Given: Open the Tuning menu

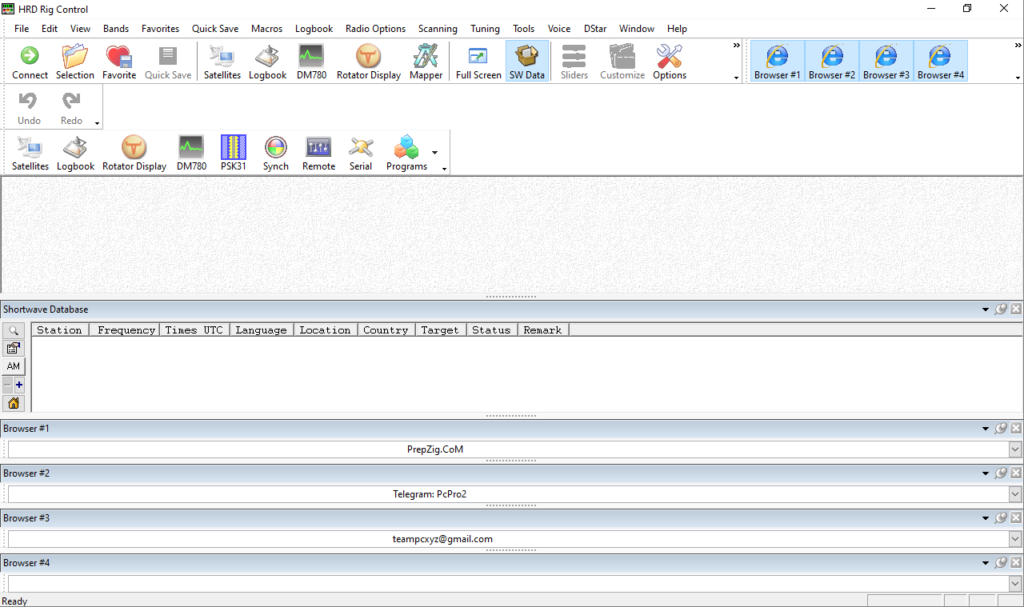Looking at the screenshot, I should click(485, 29).
